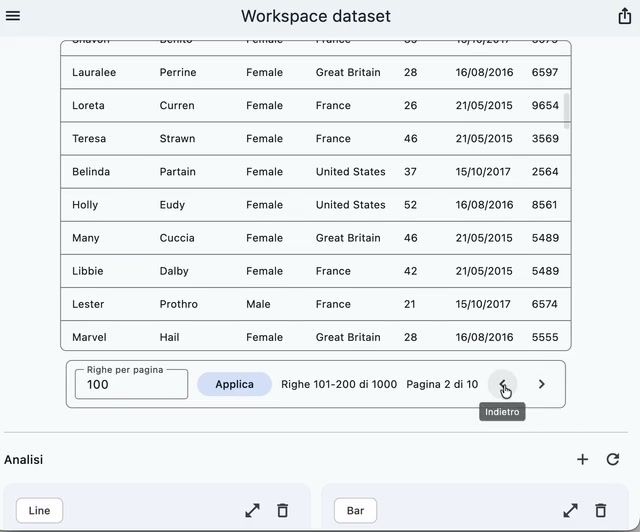Select the cell 'Teresa'

pyautogui.click(x=89, y=138)
